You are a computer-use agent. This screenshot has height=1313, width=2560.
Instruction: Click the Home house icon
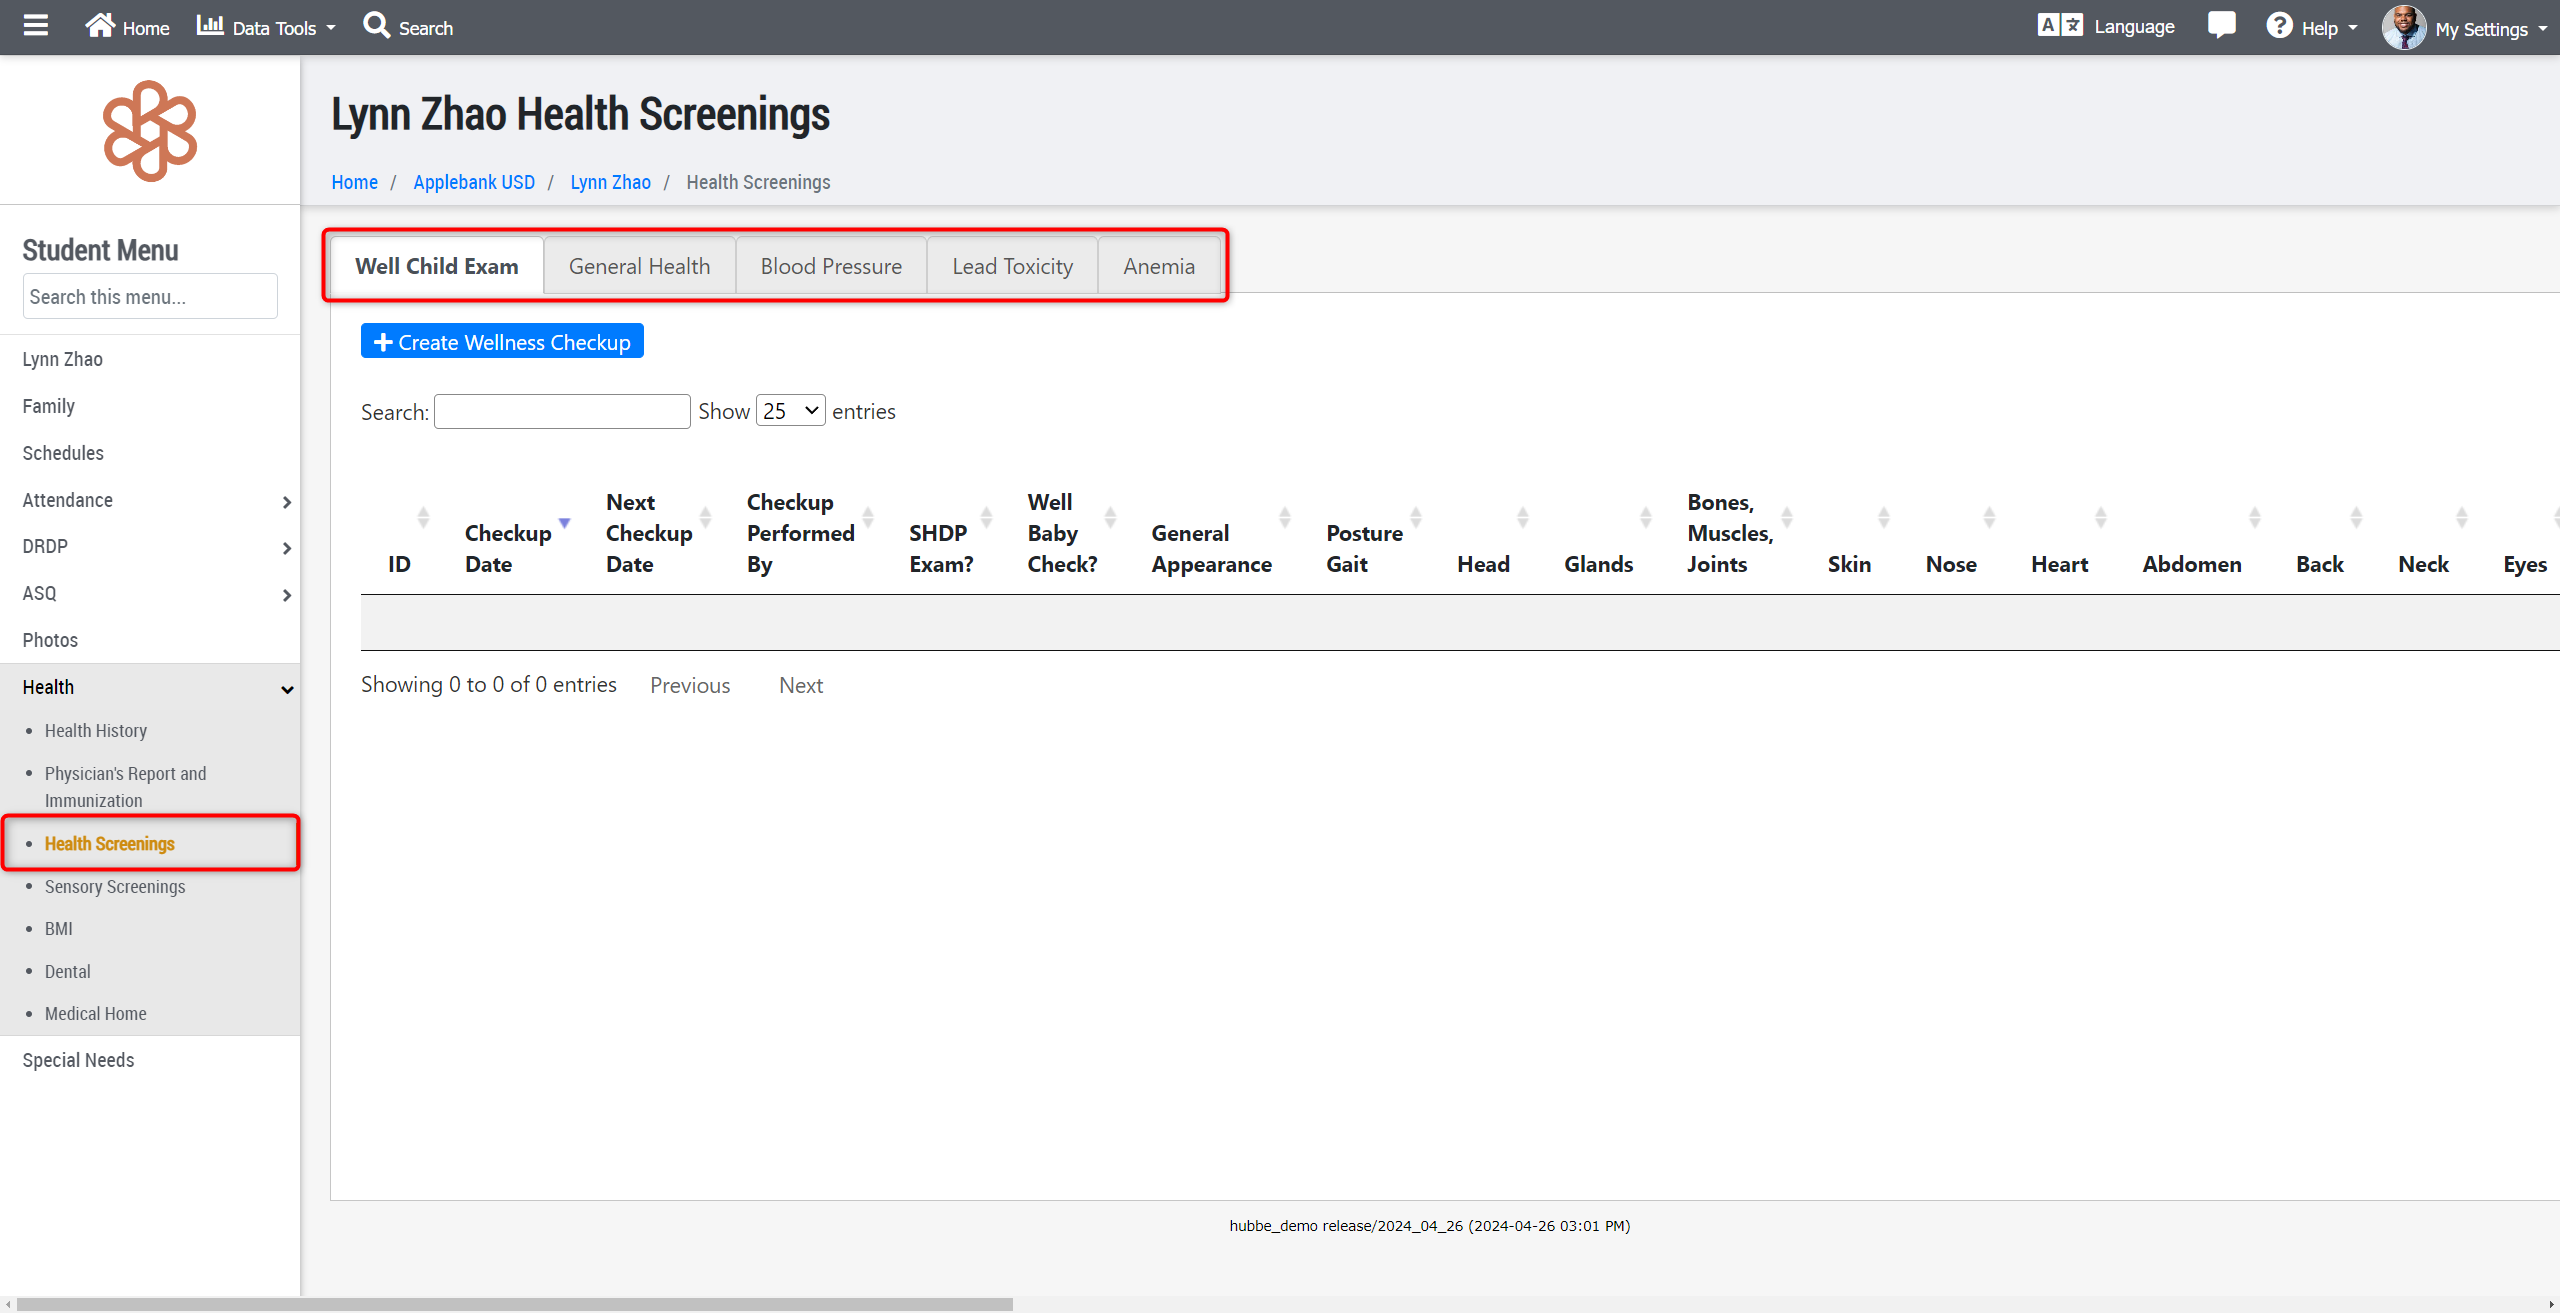100,26
